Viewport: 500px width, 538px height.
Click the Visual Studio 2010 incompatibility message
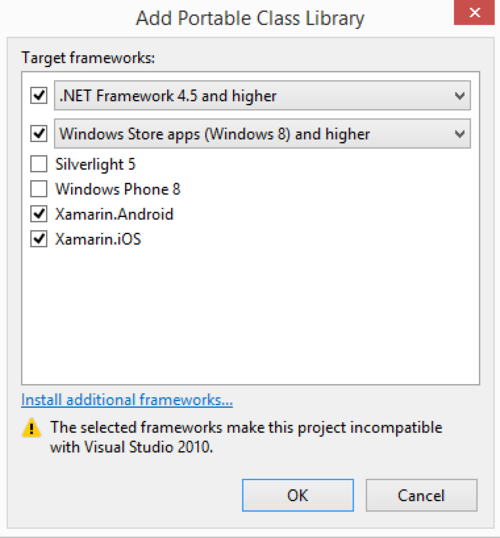click(246, 437)
